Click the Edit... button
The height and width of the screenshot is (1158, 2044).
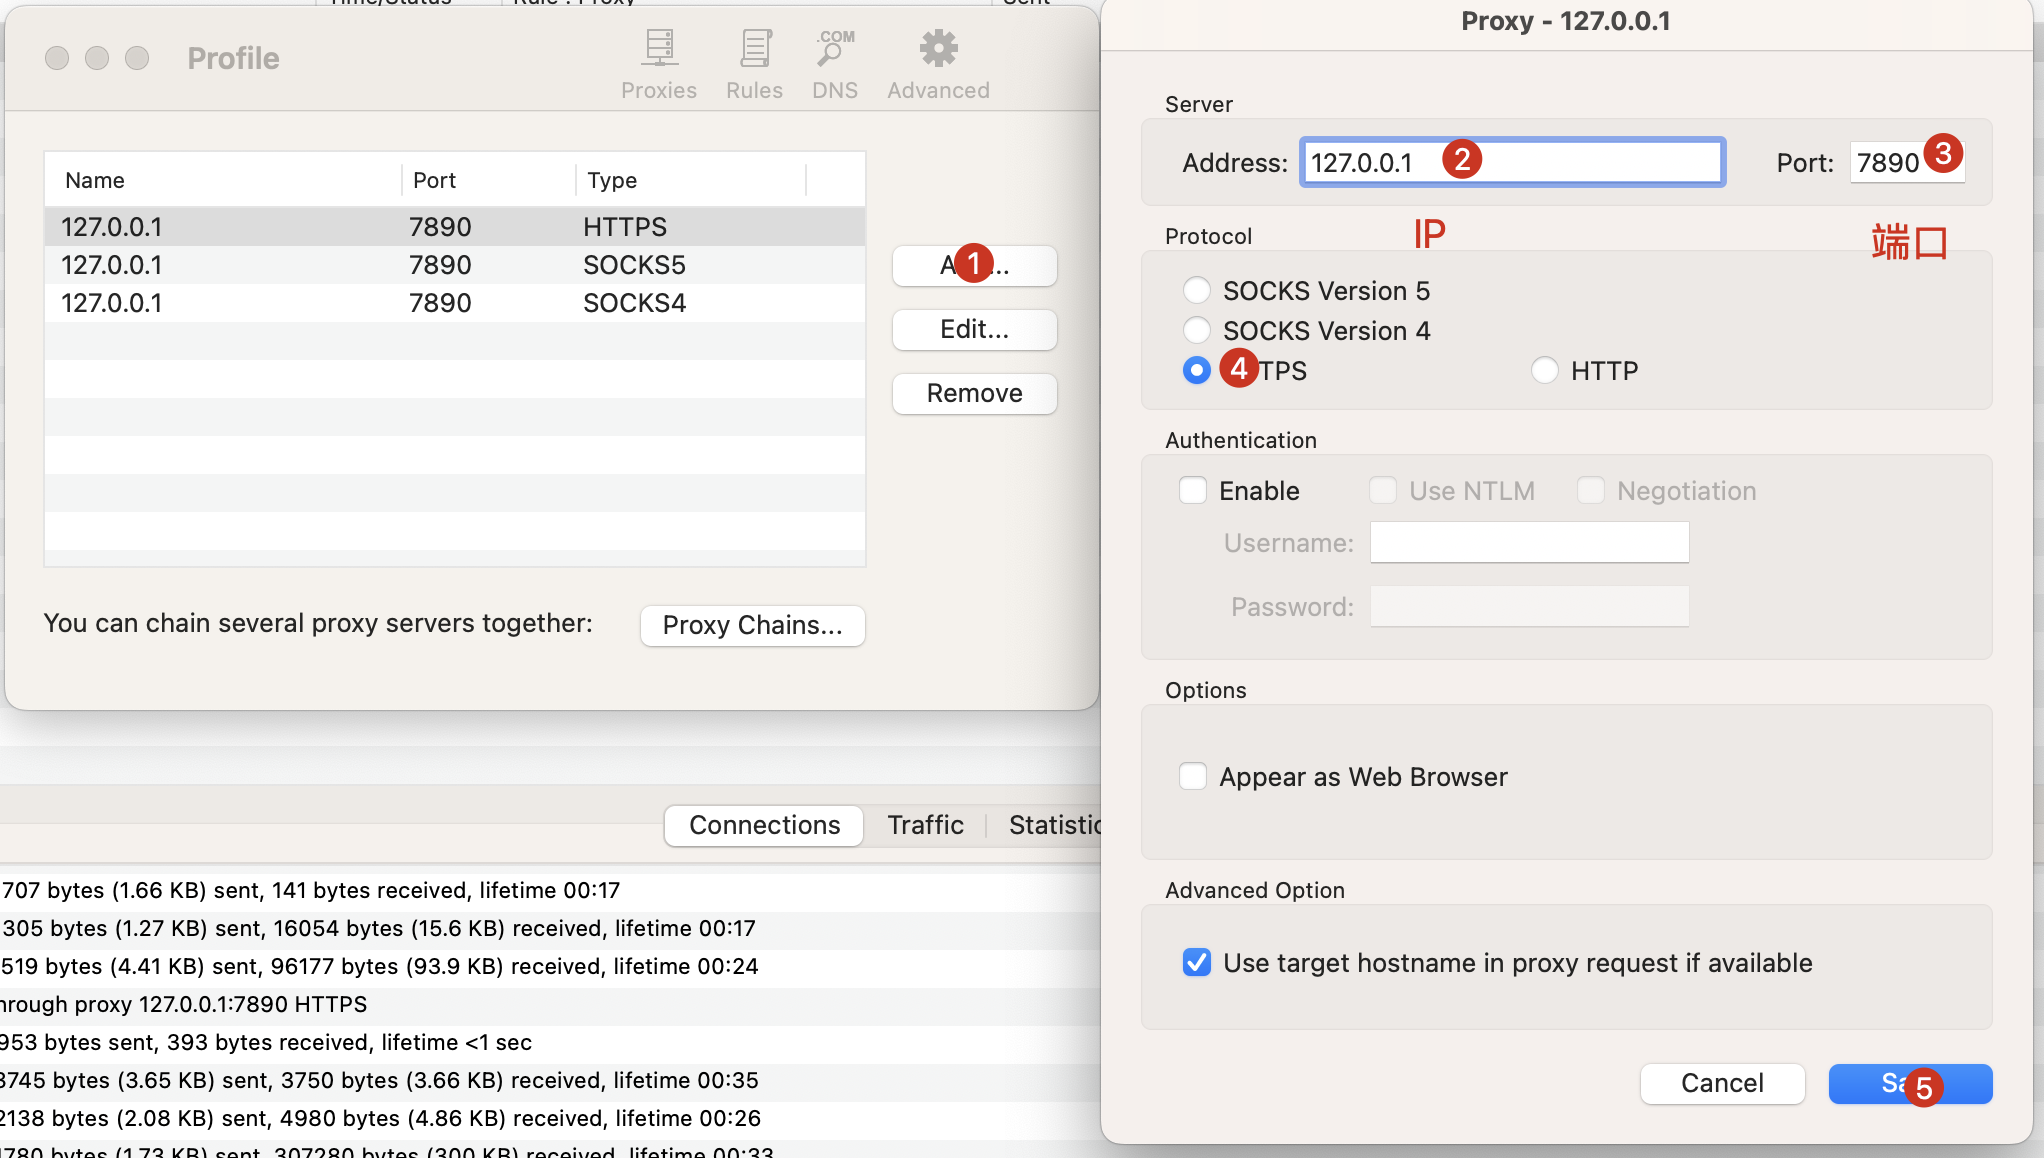(974, 330)
